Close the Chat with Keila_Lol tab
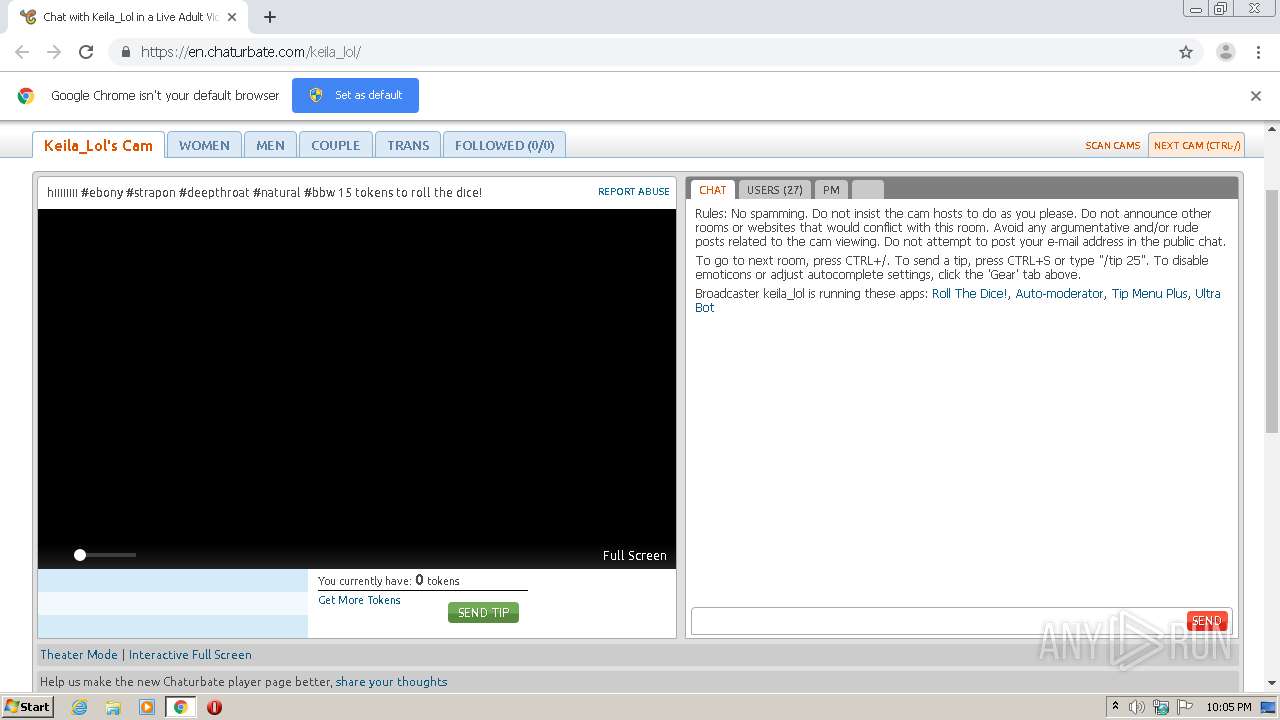Viewport: 1280px width, 720px height. coord(232,17)
